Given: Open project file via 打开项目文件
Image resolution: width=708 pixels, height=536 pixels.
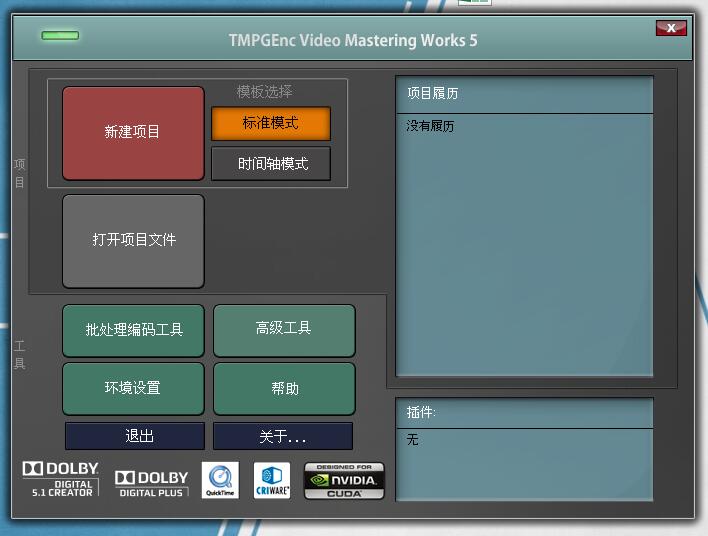Looking at the screenshot, I should click(x=133, y=241).
